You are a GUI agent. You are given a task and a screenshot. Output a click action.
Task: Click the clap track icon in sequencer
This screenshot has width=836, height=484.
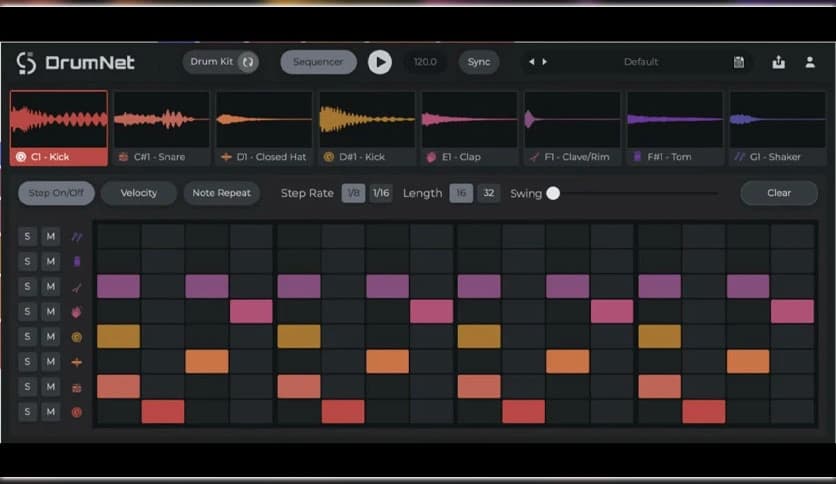(x=77, y=312)
